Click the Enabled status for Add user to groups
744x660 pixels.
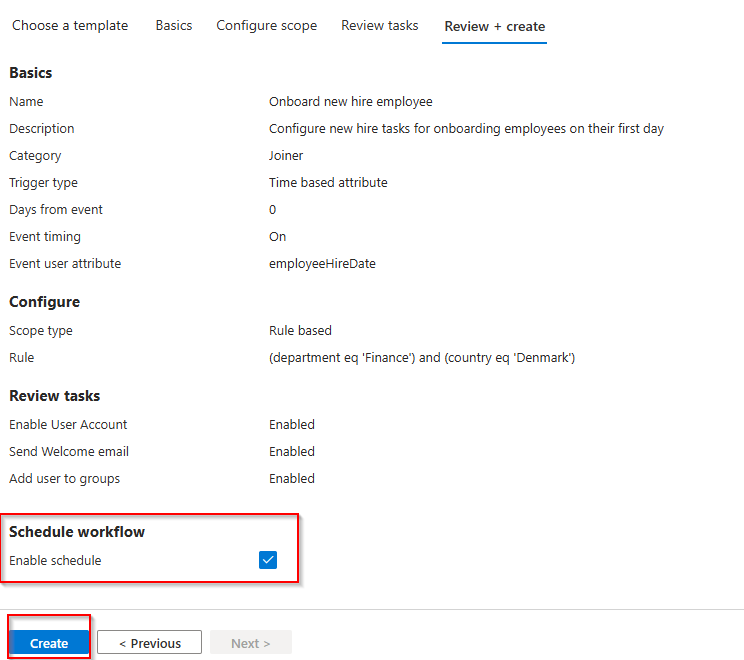click(x=292, y=479)
